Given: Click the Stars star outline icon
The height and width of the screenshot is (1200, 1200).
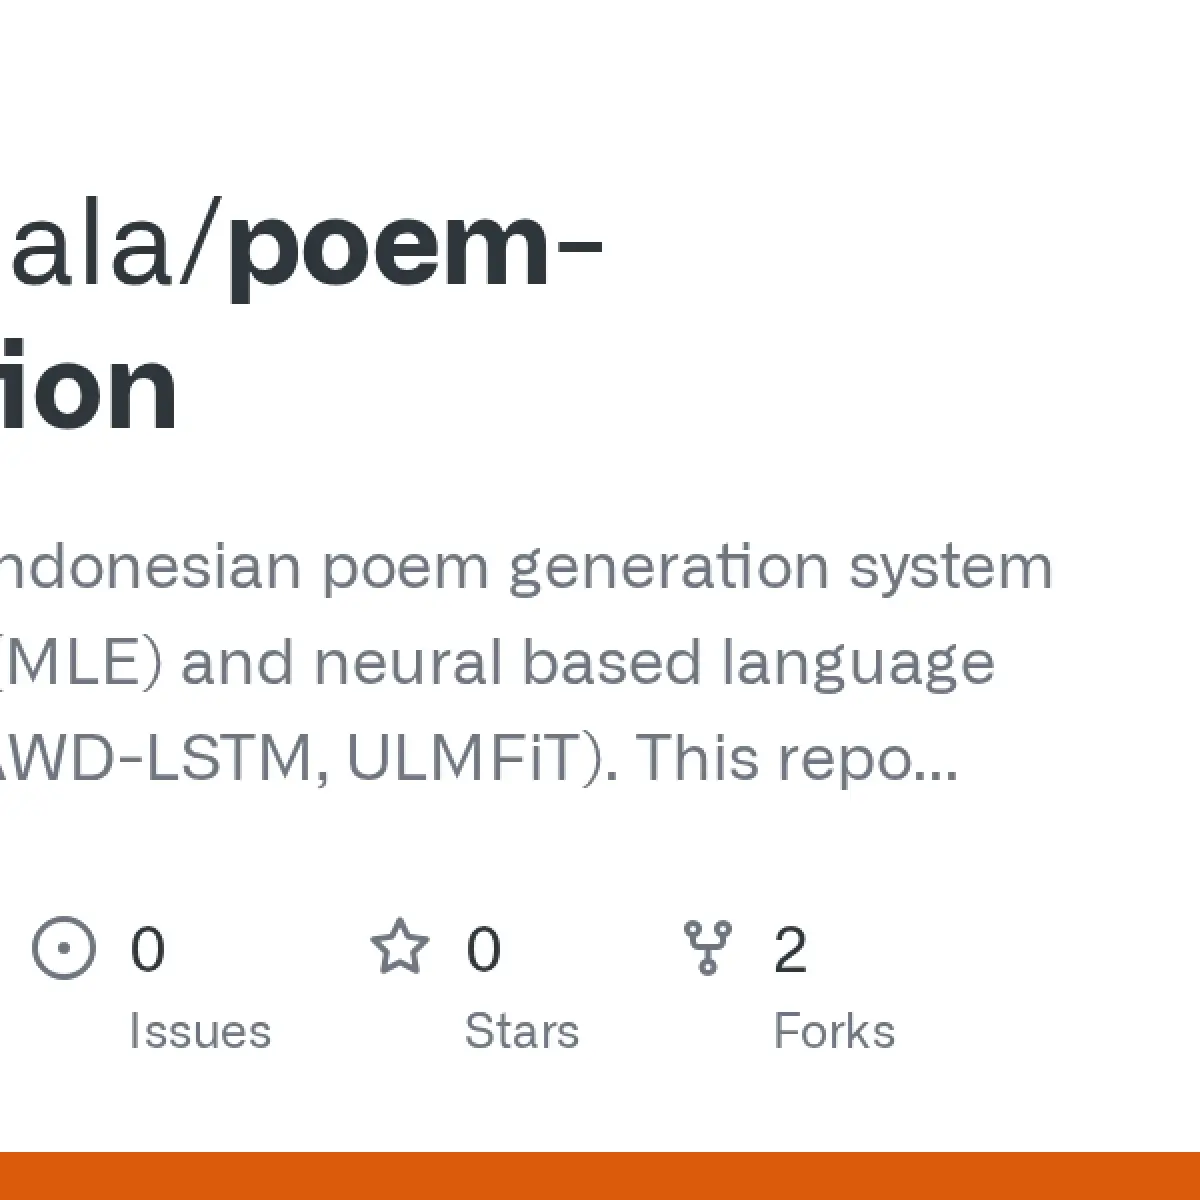Looking at the screenshot, I should (x=400, y=946).
